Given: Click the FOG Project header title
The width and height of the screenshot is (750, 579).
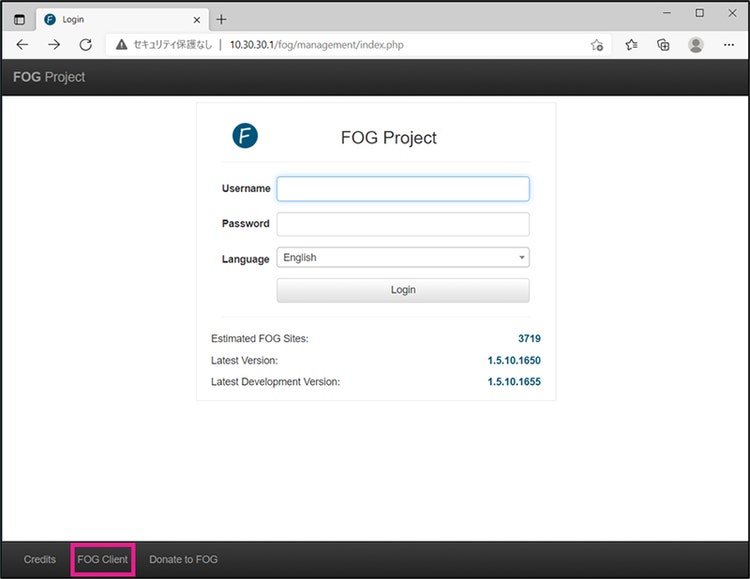Looking at the screenshot, I should pos(49,77).
